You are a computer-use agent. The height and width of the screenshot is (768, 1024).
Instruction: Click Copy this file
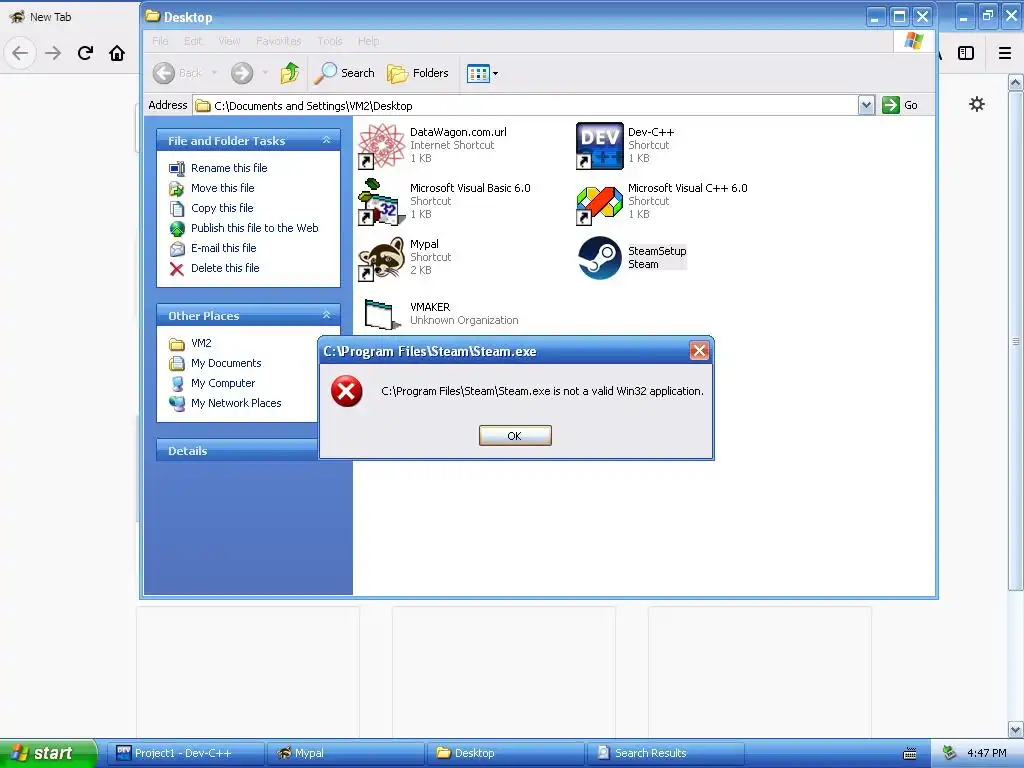(x=222, y=208)
